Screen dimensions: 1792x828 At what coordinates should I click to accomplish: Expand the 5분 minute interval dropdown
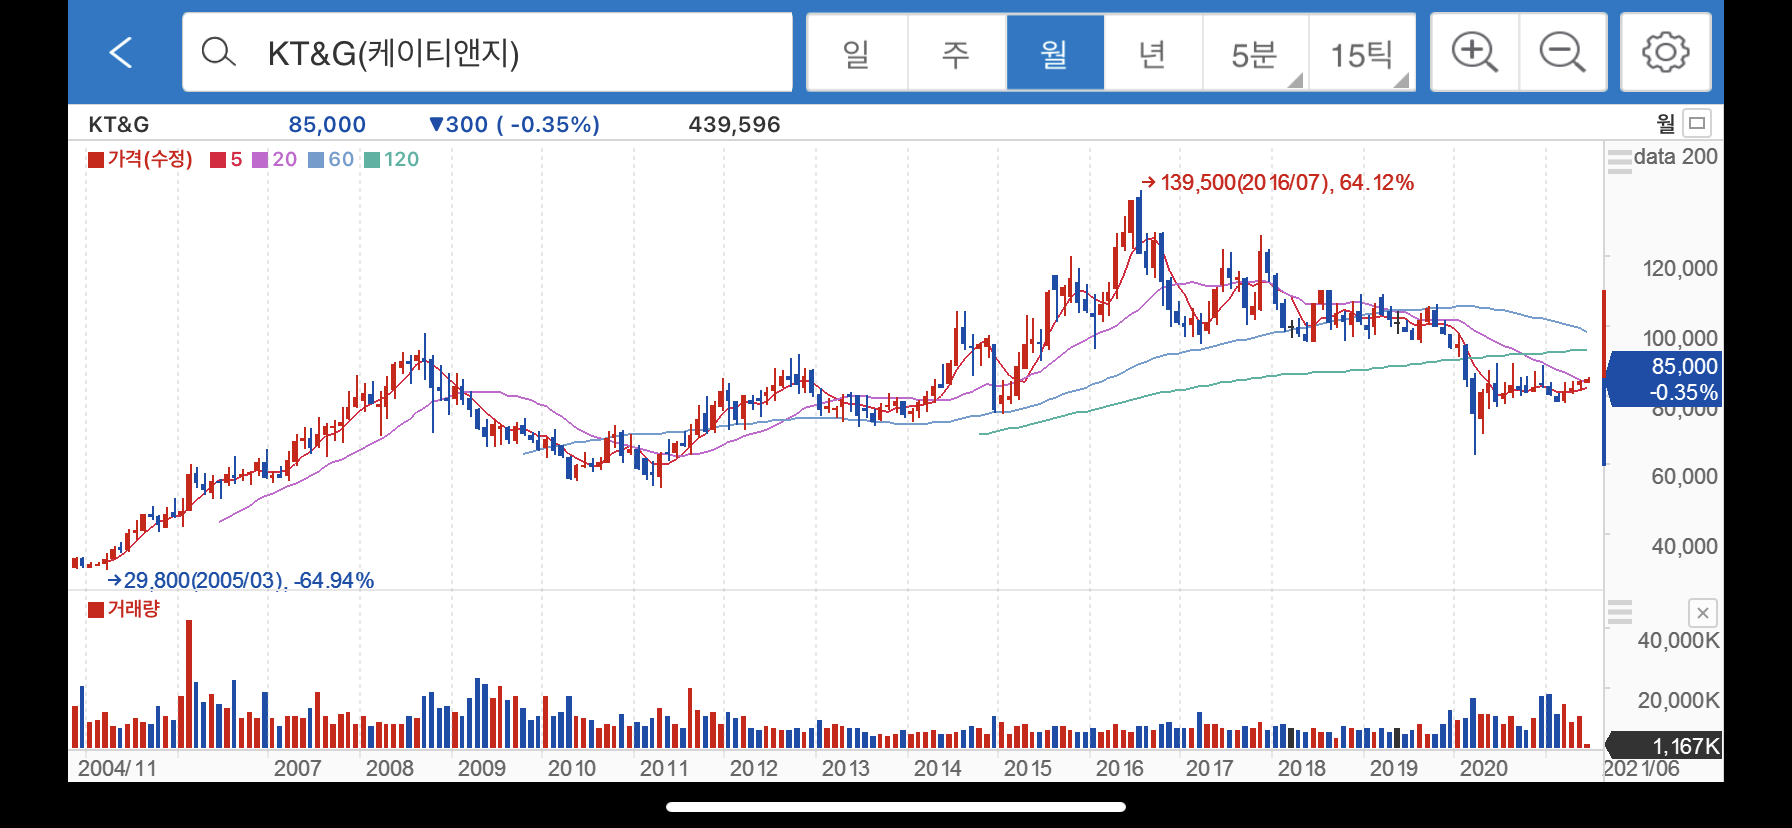[x=1256, y=52]
